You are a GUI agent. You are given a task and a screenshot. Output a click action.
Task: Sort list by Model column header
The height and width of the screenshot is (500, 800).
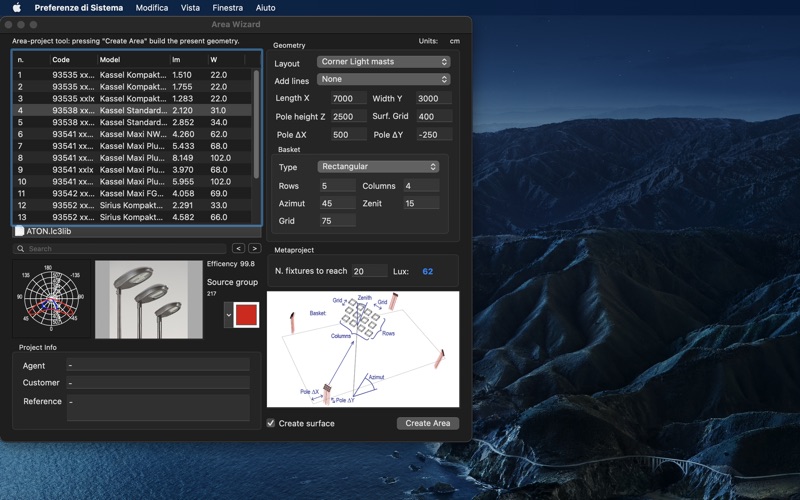click(x=134, y=60)
